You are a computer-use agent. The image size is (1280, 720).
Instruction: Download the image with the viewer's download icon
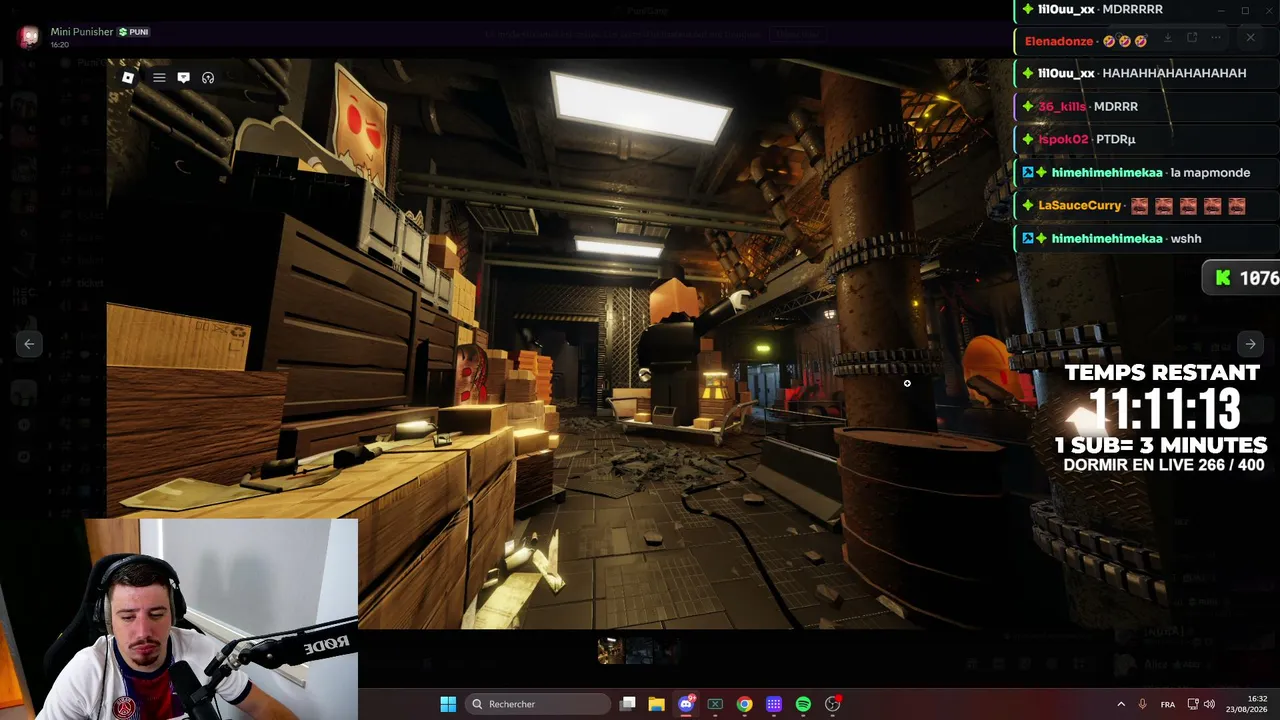[x=1167, y=38]
